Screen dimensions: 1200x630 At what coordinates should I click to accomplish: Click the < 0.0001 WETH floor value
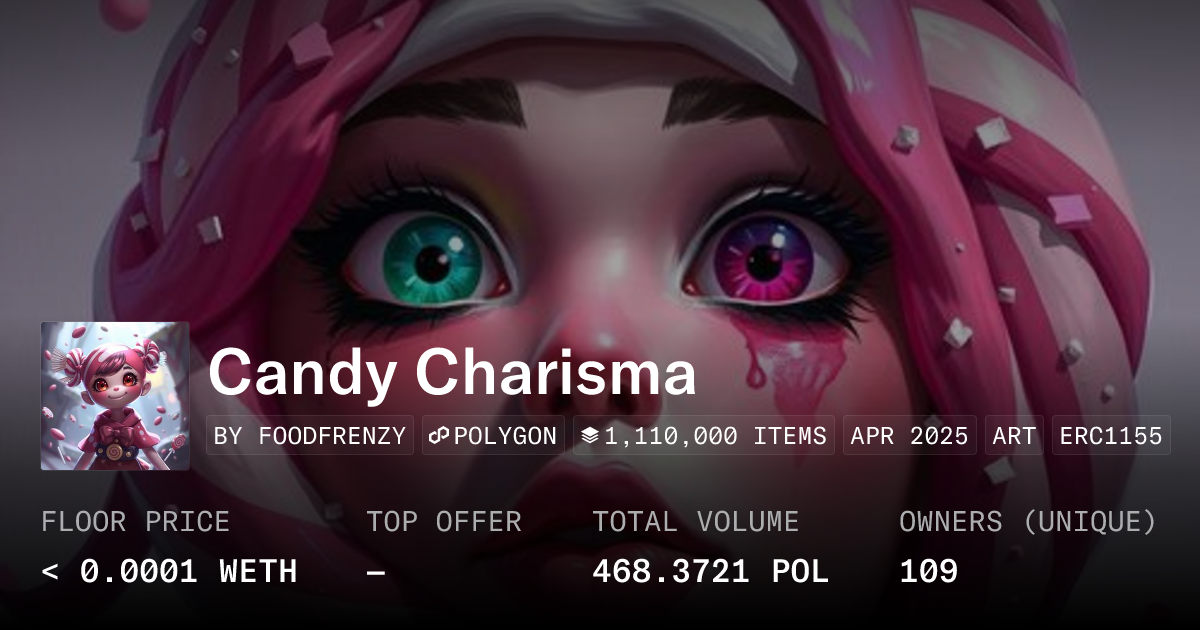(169, 572)
